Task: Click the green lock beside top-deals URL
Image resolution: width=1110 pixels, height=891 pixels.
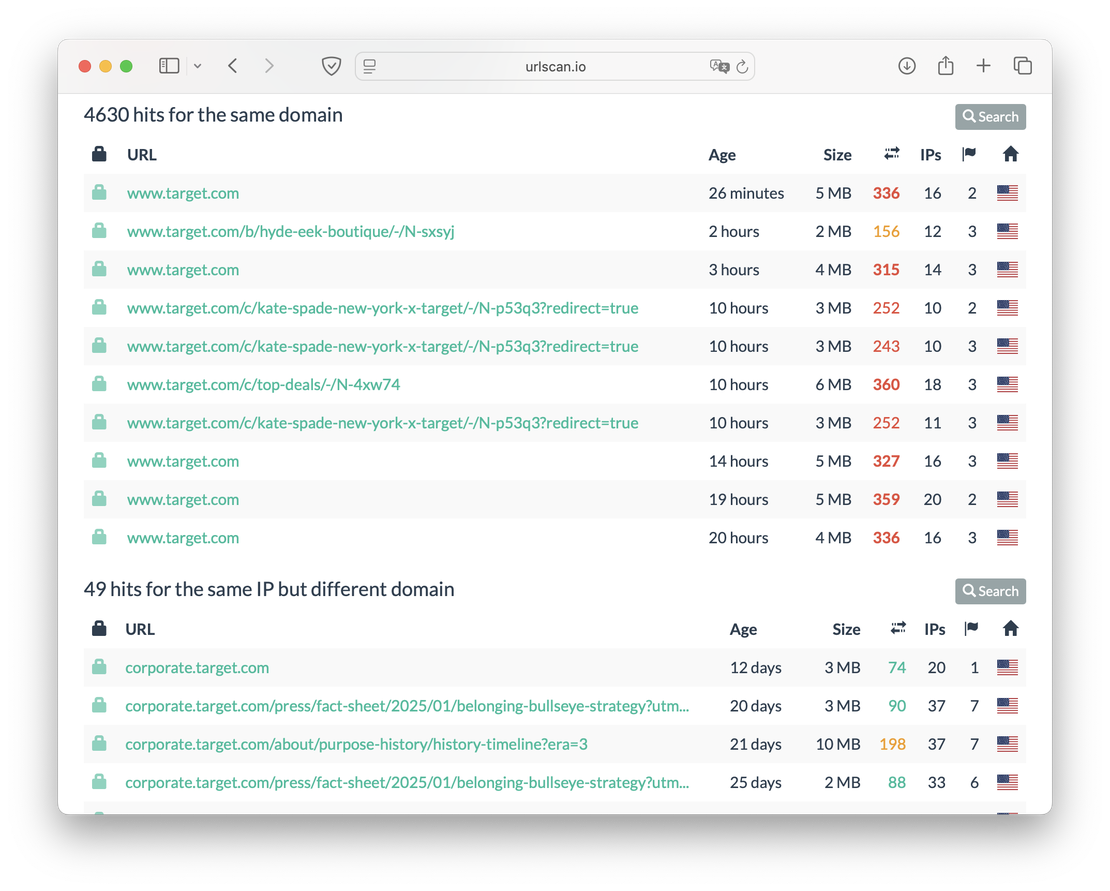Action: click(99, 384)
